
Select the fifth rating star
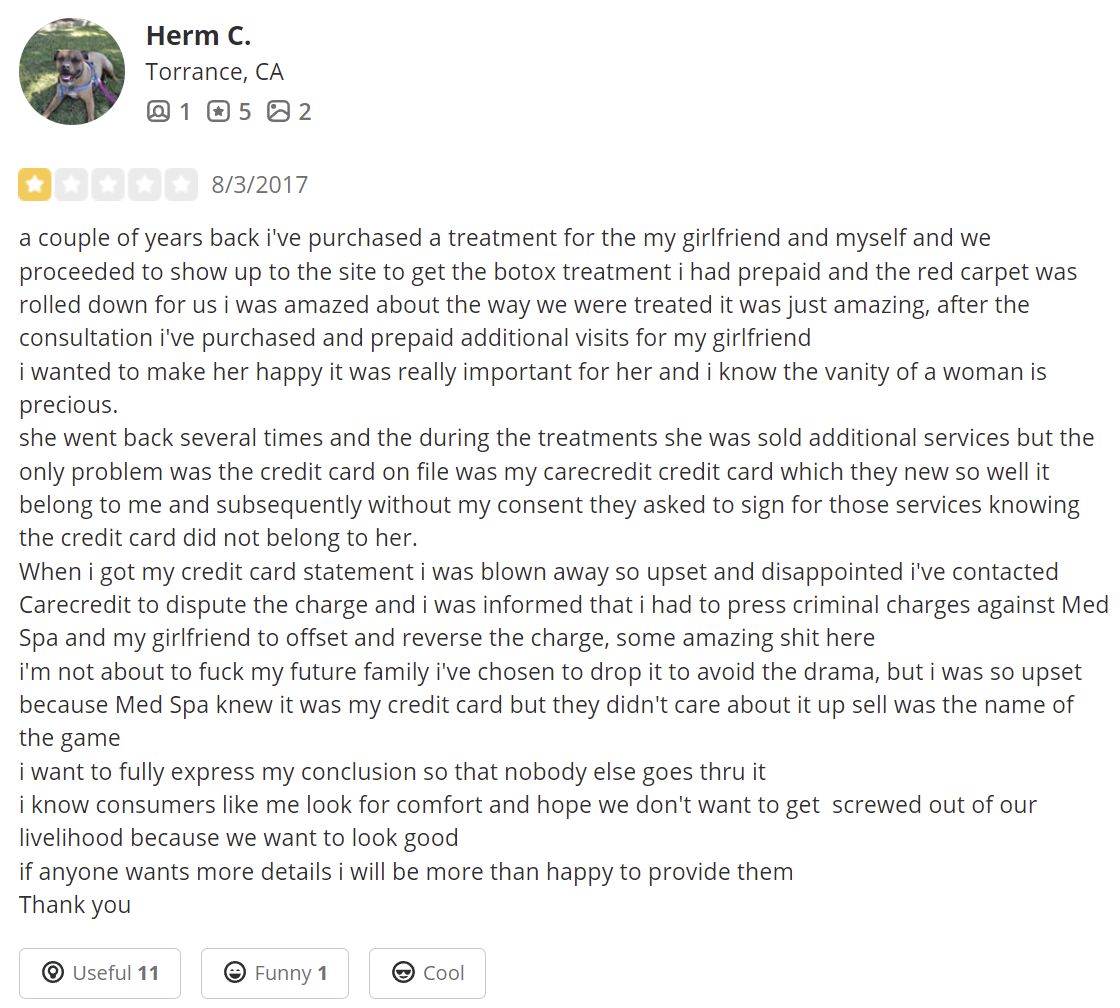pyautogui.click(x=181, y=184)
